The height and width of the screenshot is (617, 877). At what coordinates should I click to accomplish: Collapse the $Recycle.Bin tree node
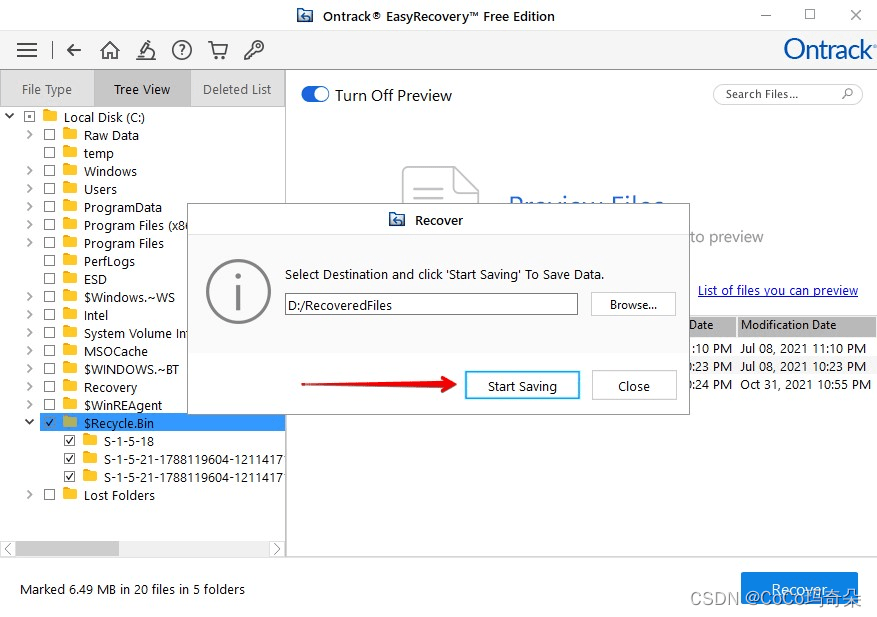[x=30, y=423]
